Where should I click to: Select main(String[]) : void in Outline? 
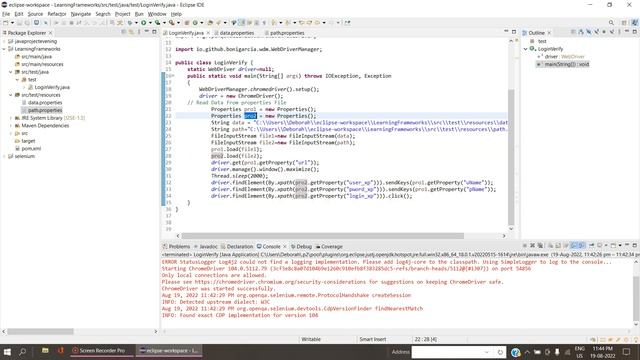pyautogui.click(x=567, y=64)
